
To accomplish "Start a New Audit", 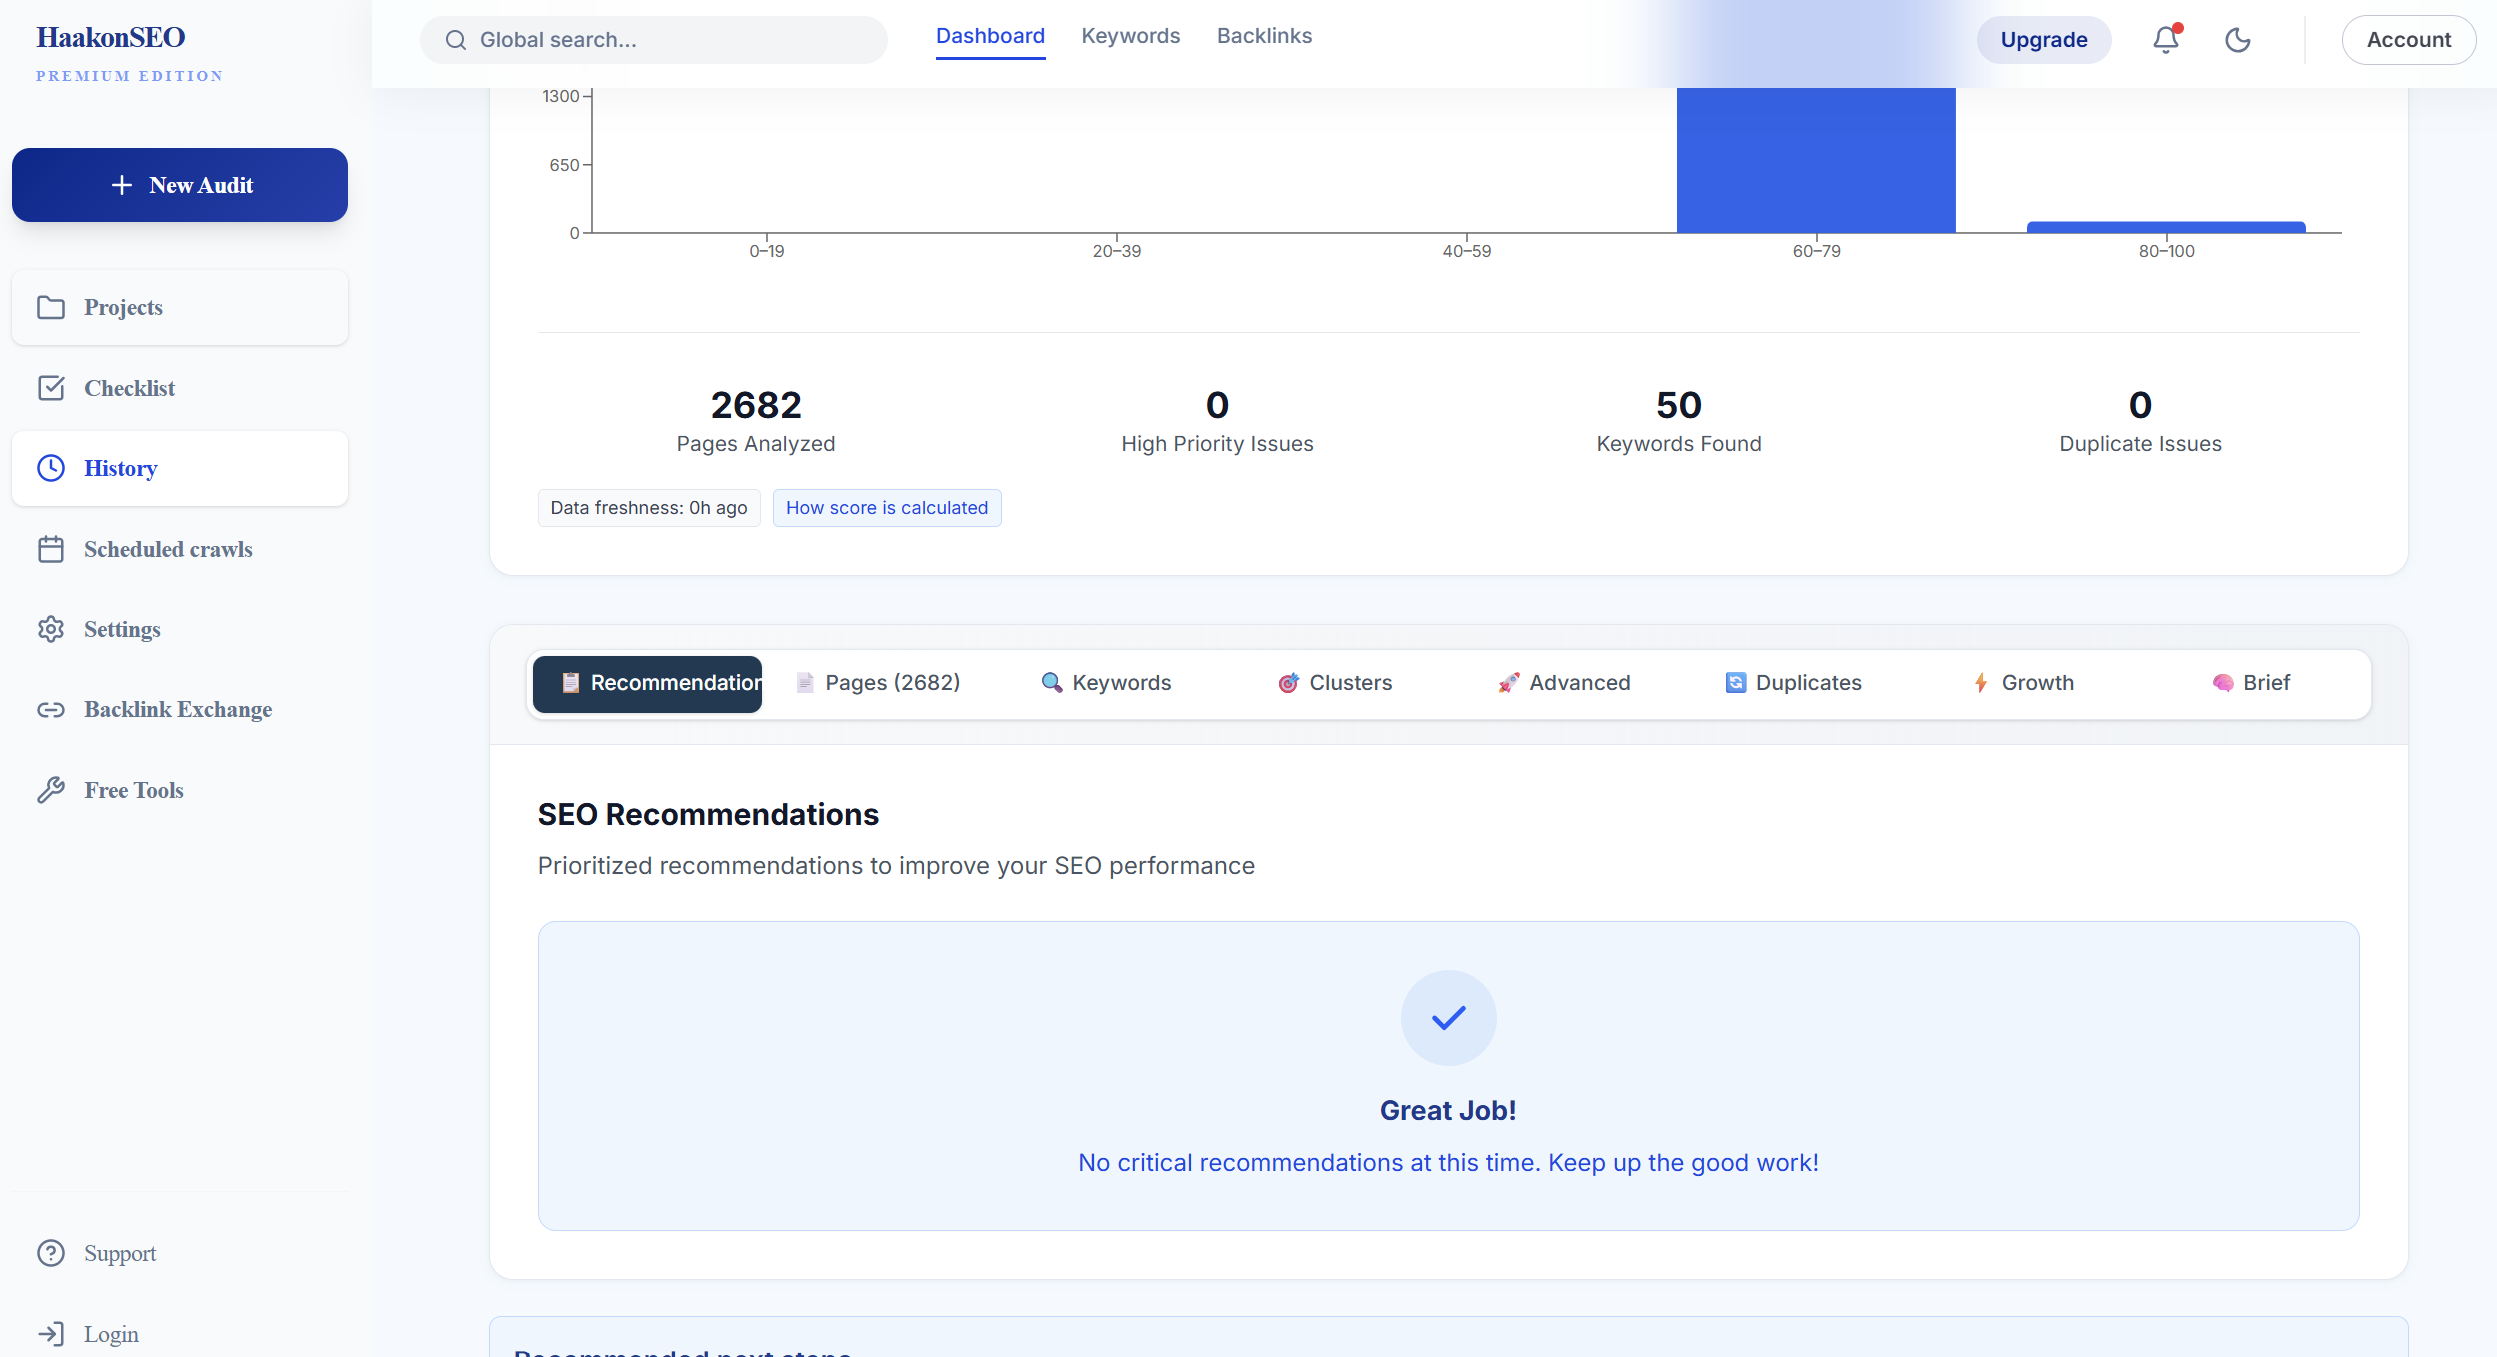I will click(180, 185).
